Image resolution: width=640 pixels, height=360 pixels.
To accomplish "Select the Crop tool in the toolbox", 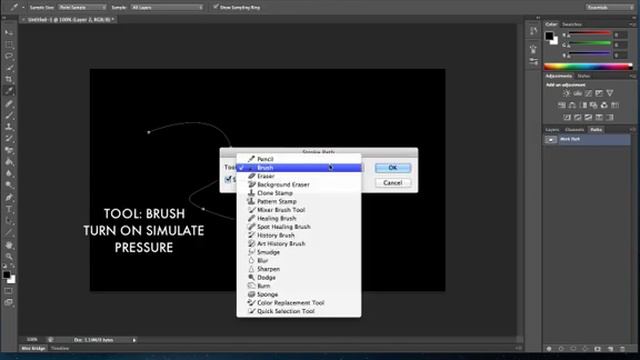I will (9, 79).
